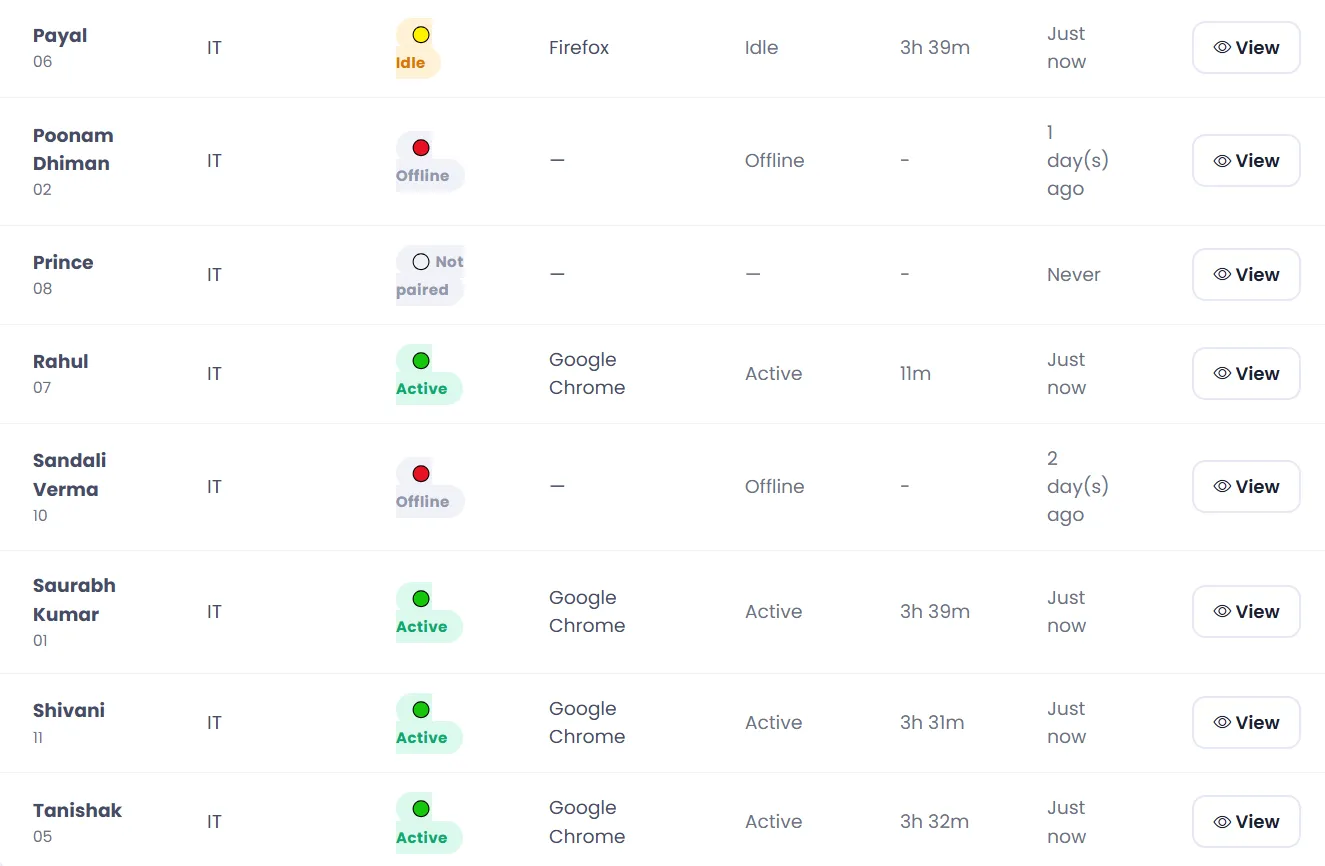Click the yellow idle status dot for Payal
Screen dimensions: 1325x866
(421, 35)
